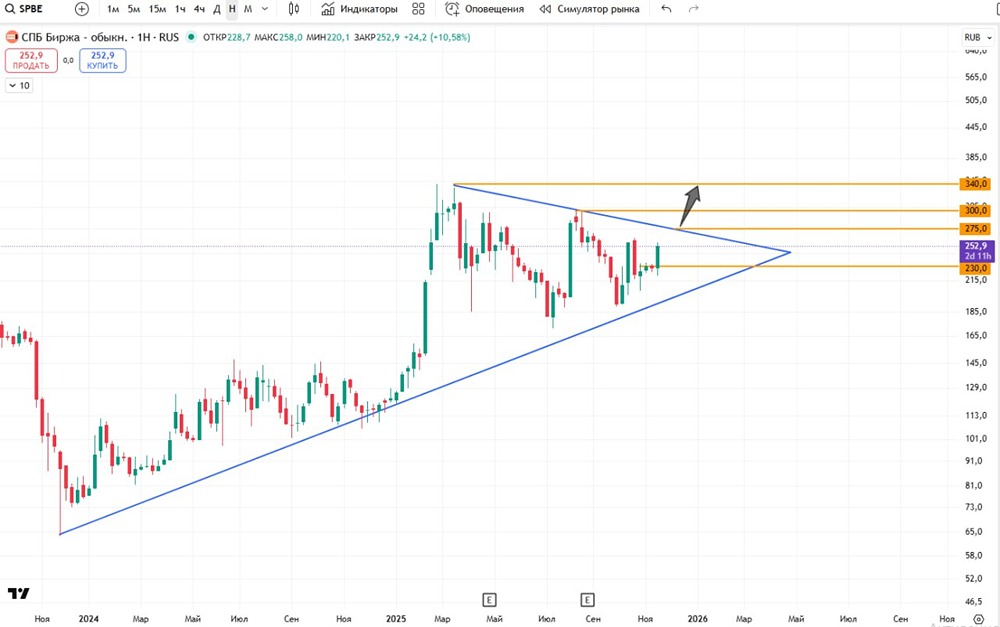Expand timeframe dropdown arrow

[x=265, y=9]
